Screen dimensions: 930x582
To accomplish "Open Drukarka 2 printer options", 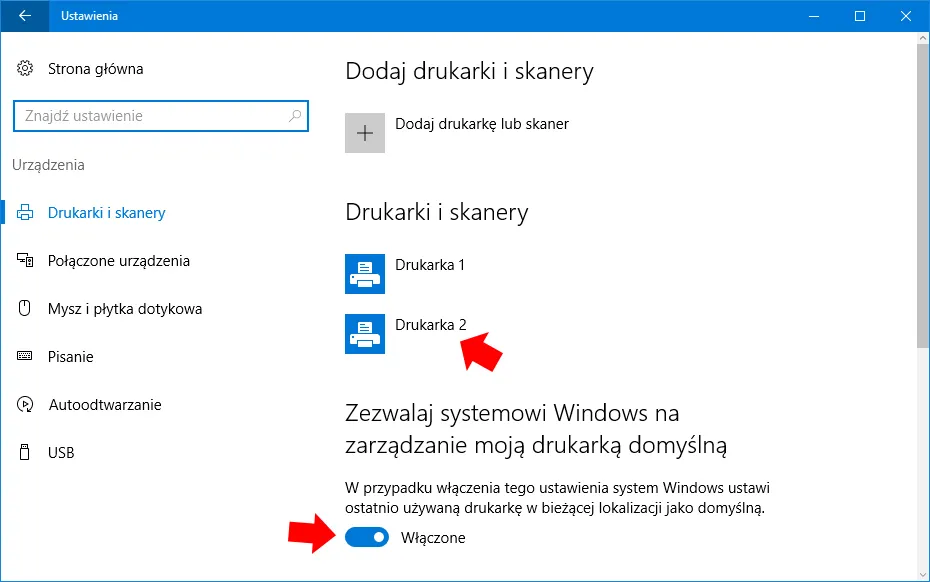I will [431, 324].
